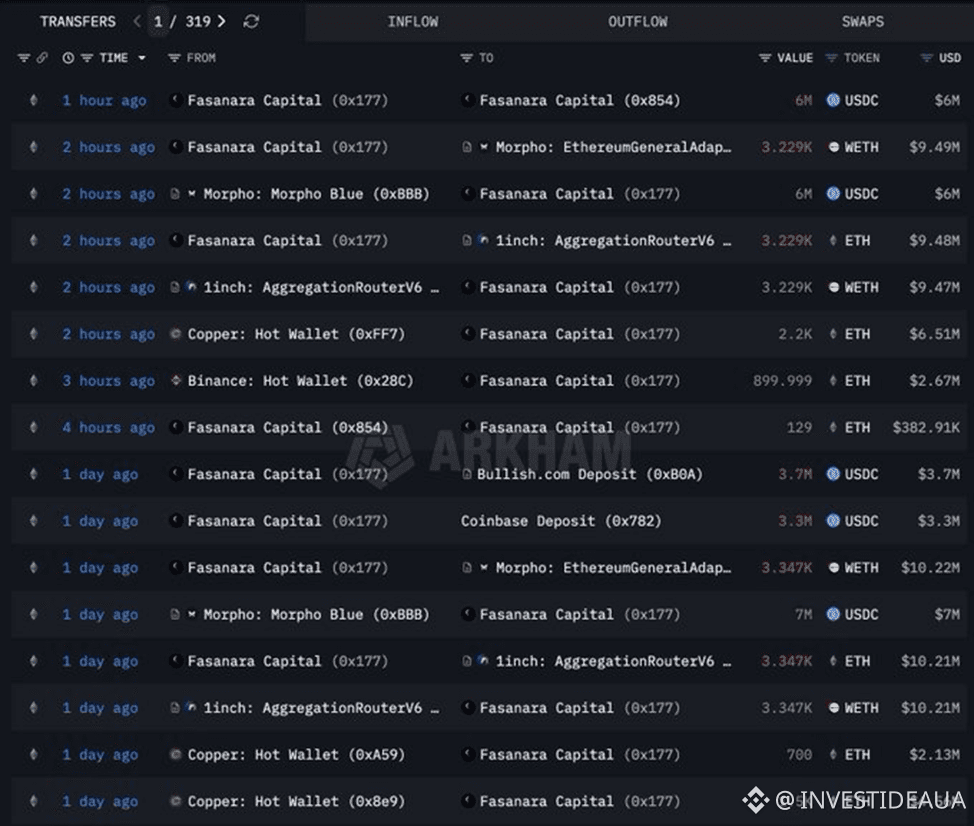Open the TOKEN column filter
Screen dimensions: 974x826
click(831, 58)
